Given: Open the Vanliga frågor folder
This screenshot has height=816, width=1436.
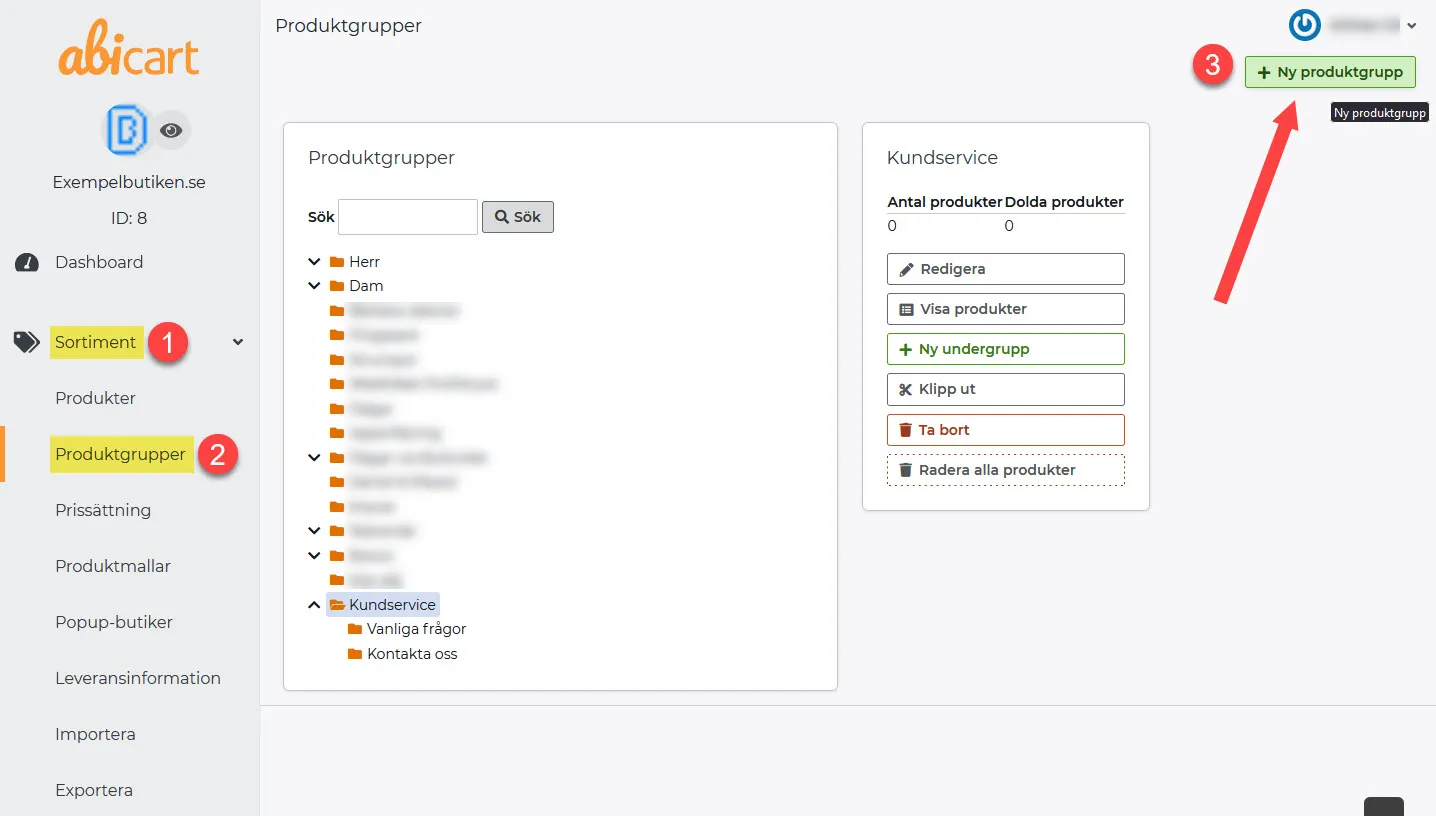Looking at the screenshot, I should click(x=407, y=629).
